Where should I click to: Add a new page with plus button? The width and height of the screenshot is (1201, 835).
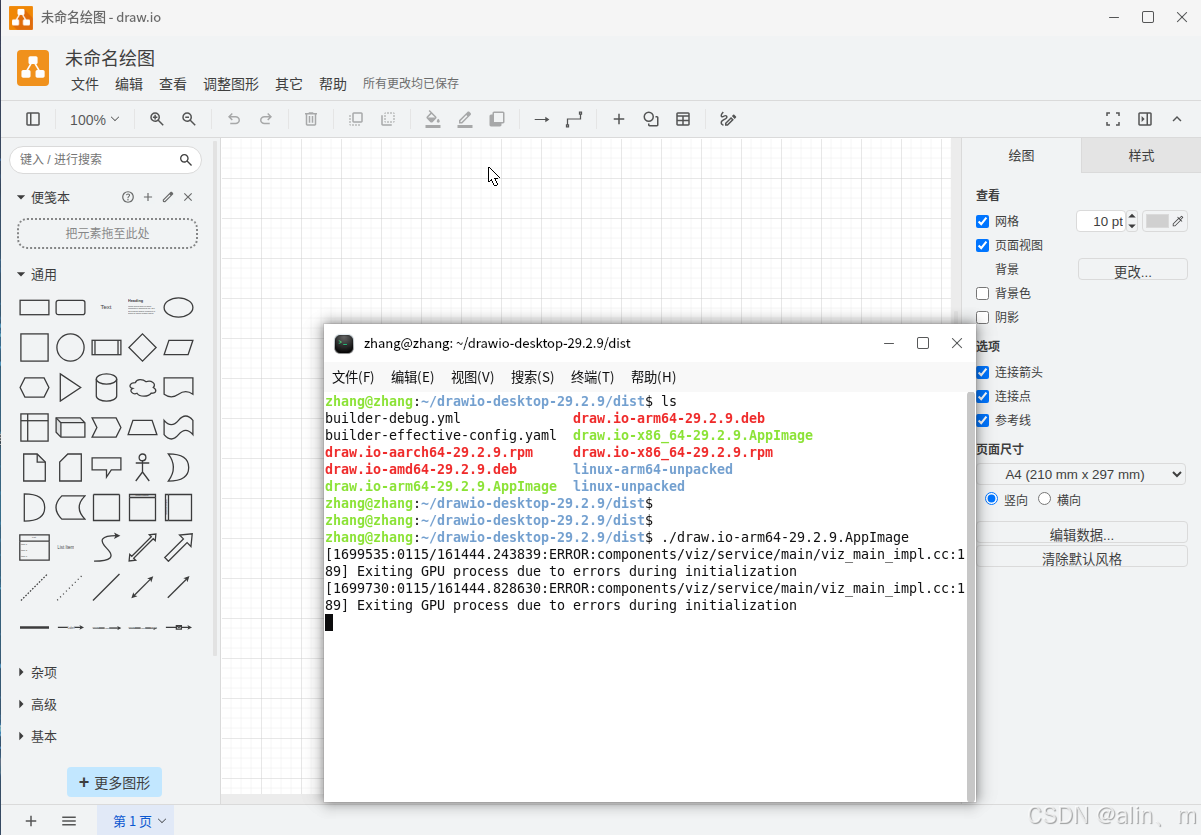31,821
